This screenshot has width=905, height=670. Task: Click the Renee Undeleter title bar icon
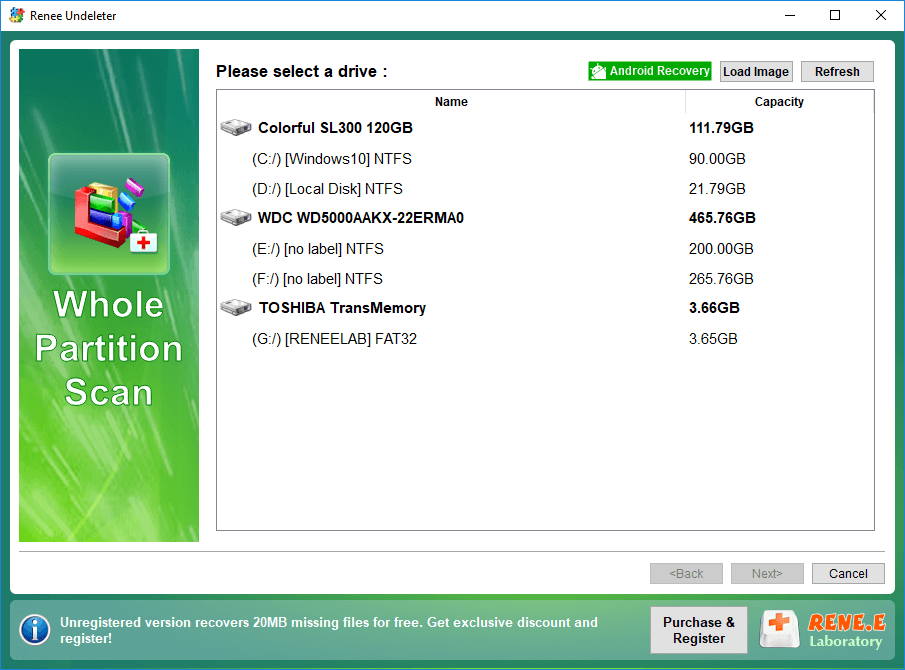pos(16,16)
